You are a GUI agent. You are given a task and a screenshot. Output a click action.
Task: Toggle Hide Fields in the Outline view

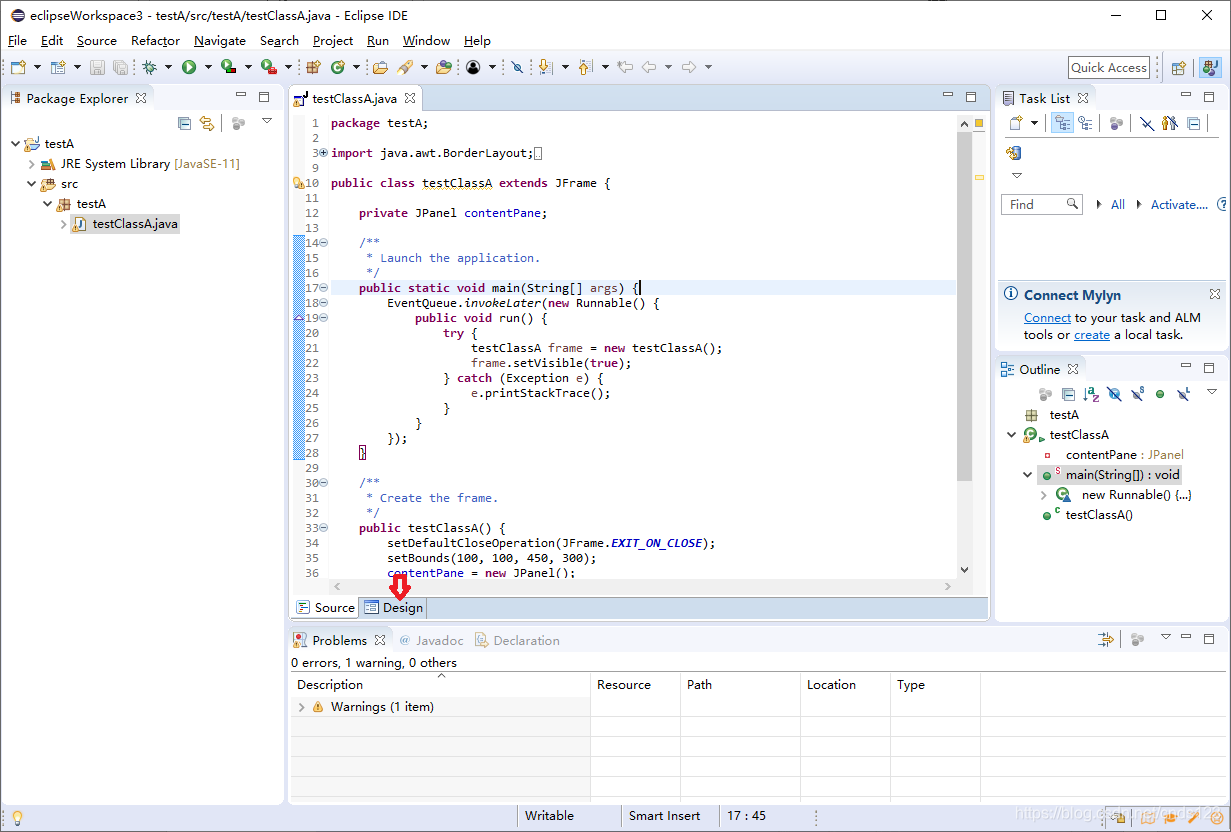click(1113, 393)
